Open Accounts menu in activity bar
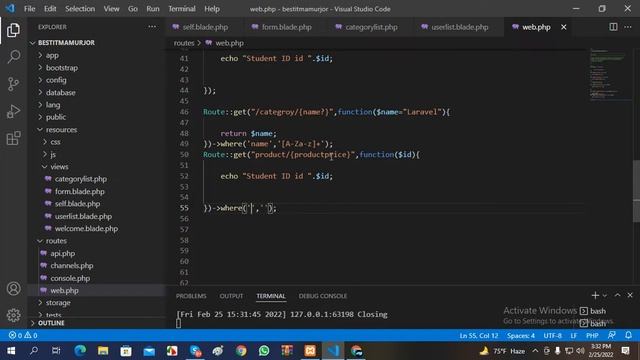 click(x=13, y=289)
